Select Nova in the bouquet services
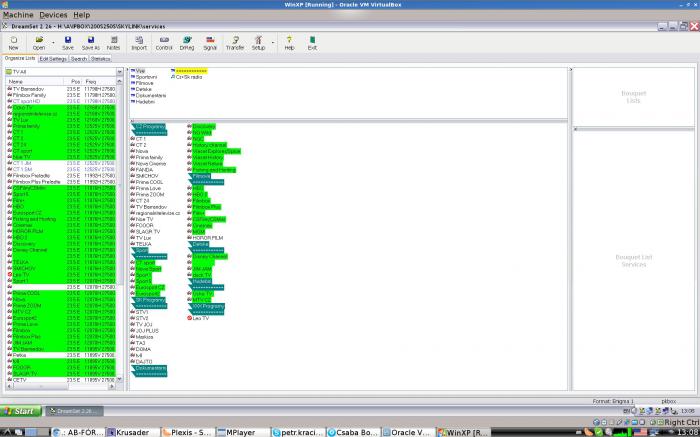700x437 pixels. tap(142, 151)
